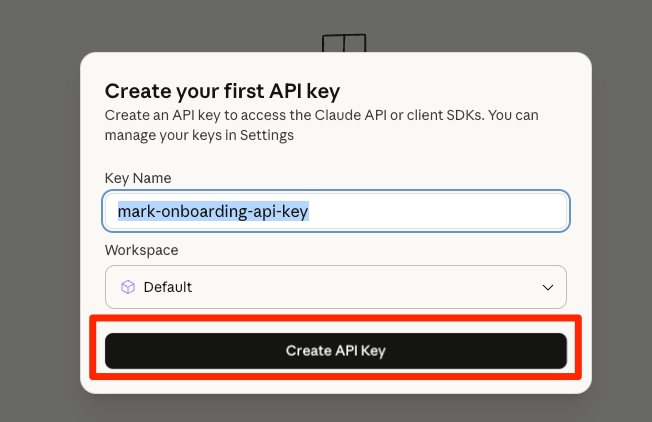This screenshot has height=422, width=652.
Task: Click the Key Name label
Action: tap(138, 178)
